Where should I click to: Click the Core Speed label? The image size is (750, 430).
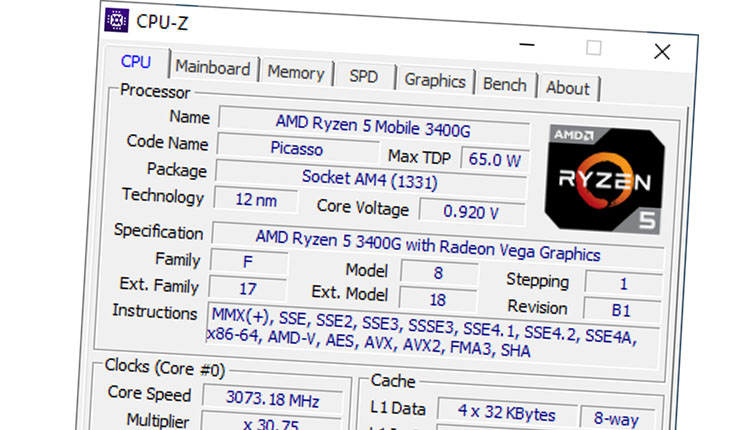coord(149,393)
